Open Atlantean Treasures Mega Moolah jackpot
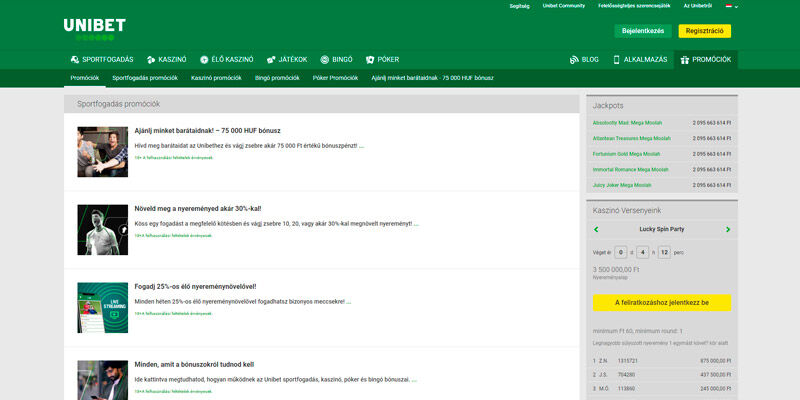This screenshot has height=400, width=800. point(632,138)
